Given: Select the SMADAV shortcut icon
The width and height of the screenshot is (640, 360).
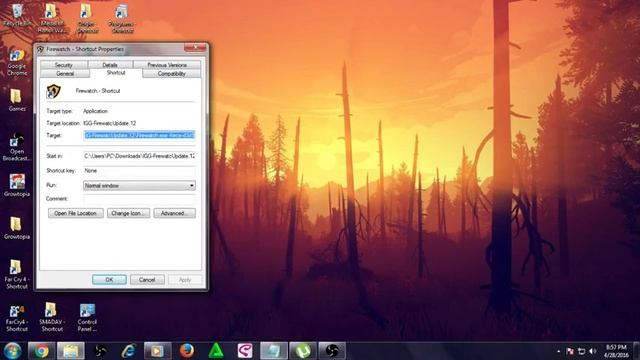Looking at the screenshot, I should pyautogui.click(x=51, y=317).
